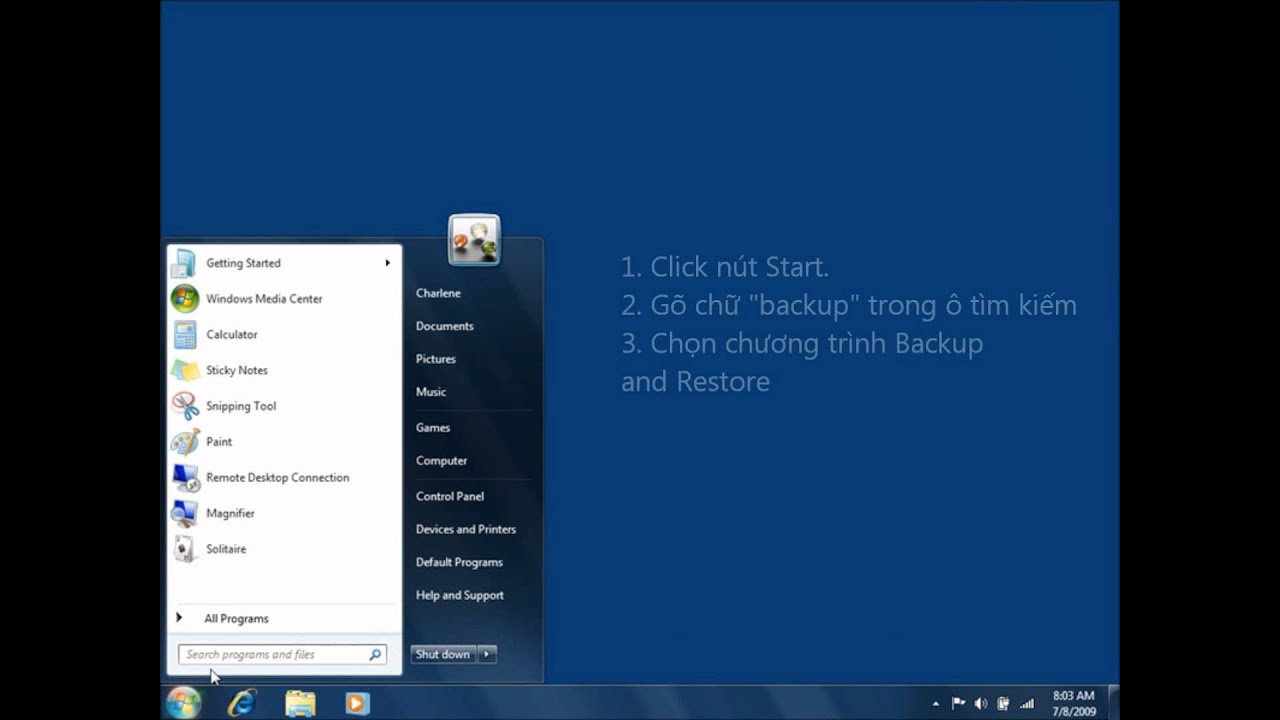
Task: Click the Paint palette icon
Action: [185, 442]
